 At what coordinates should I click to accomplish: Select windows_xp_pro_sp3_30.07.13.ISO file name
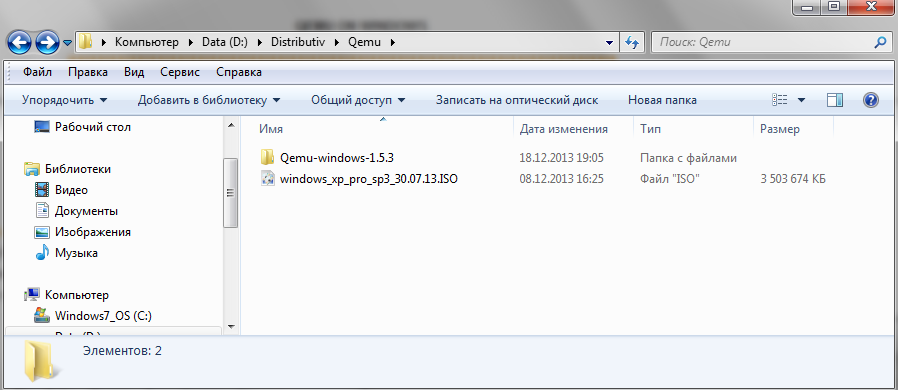coord(369,179)
